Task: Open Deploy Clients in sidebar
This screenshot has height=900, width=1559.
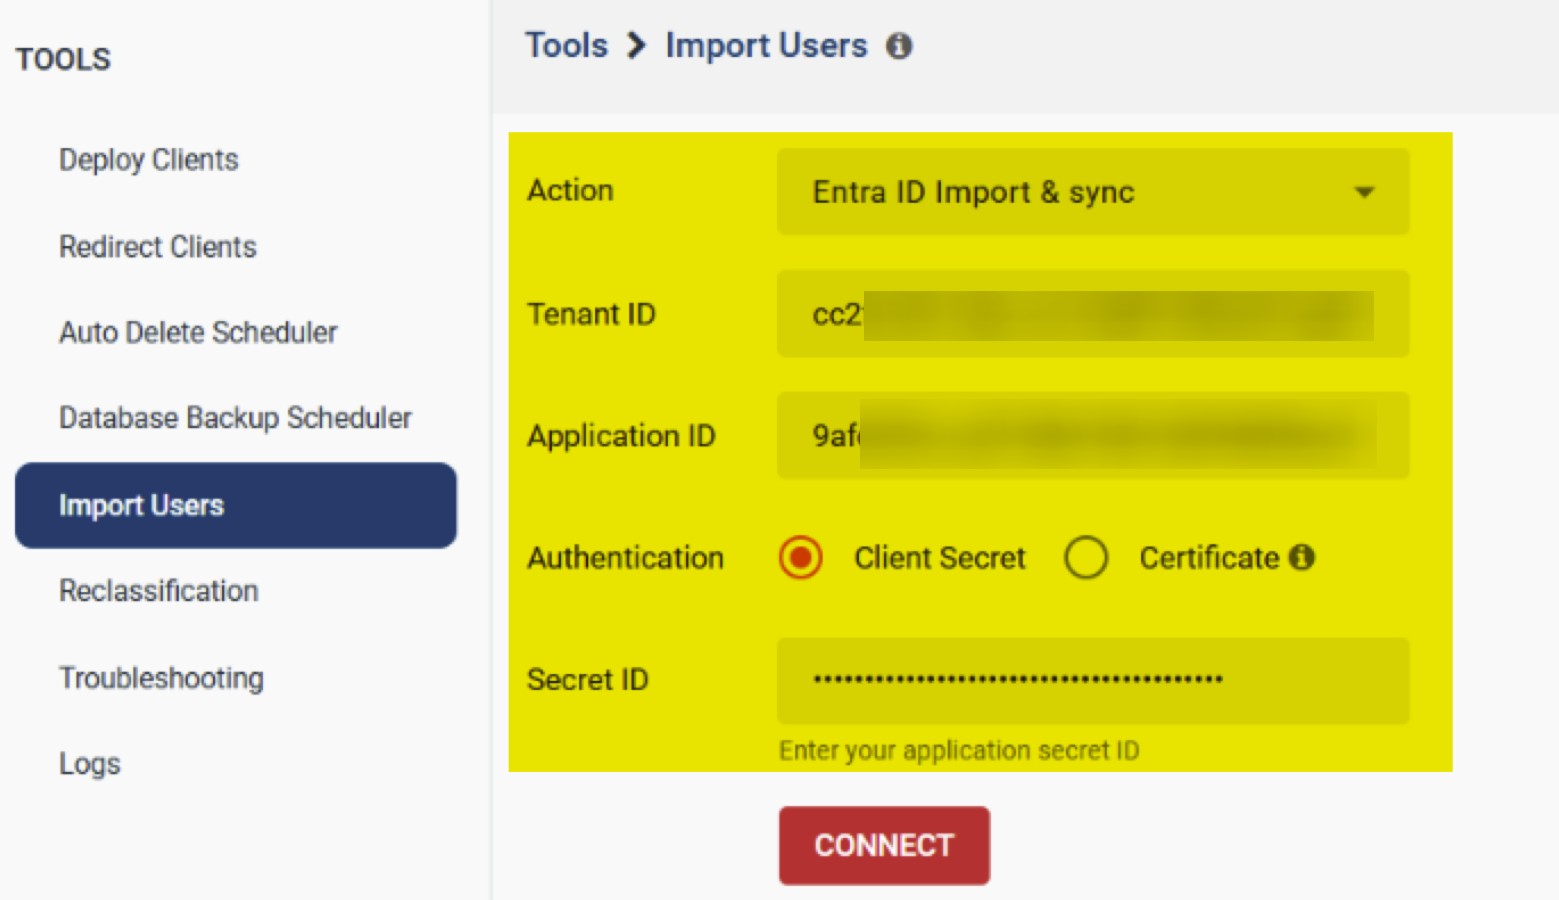Action: (149, 160)
